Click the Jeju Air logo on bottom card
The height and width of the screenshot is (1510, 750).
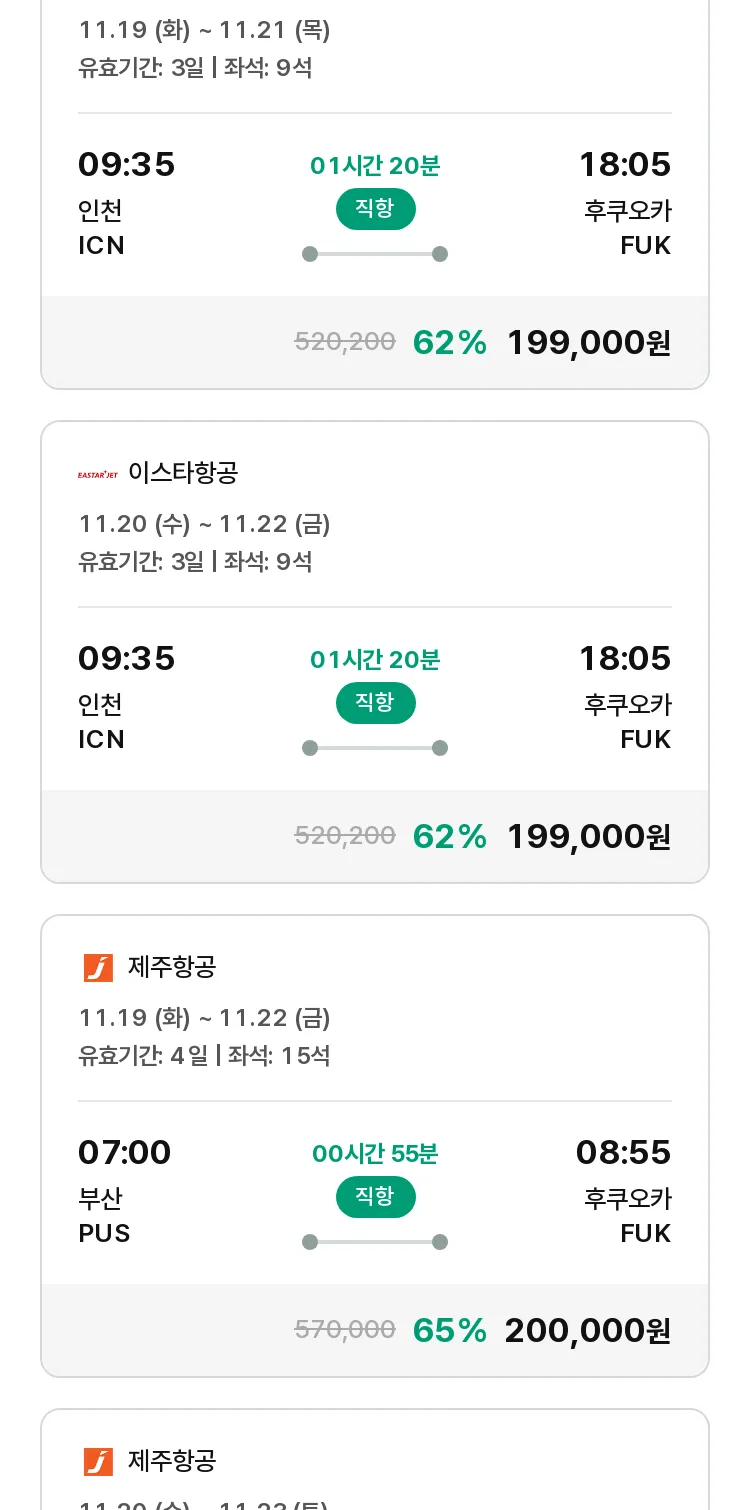pos(98,1462)
